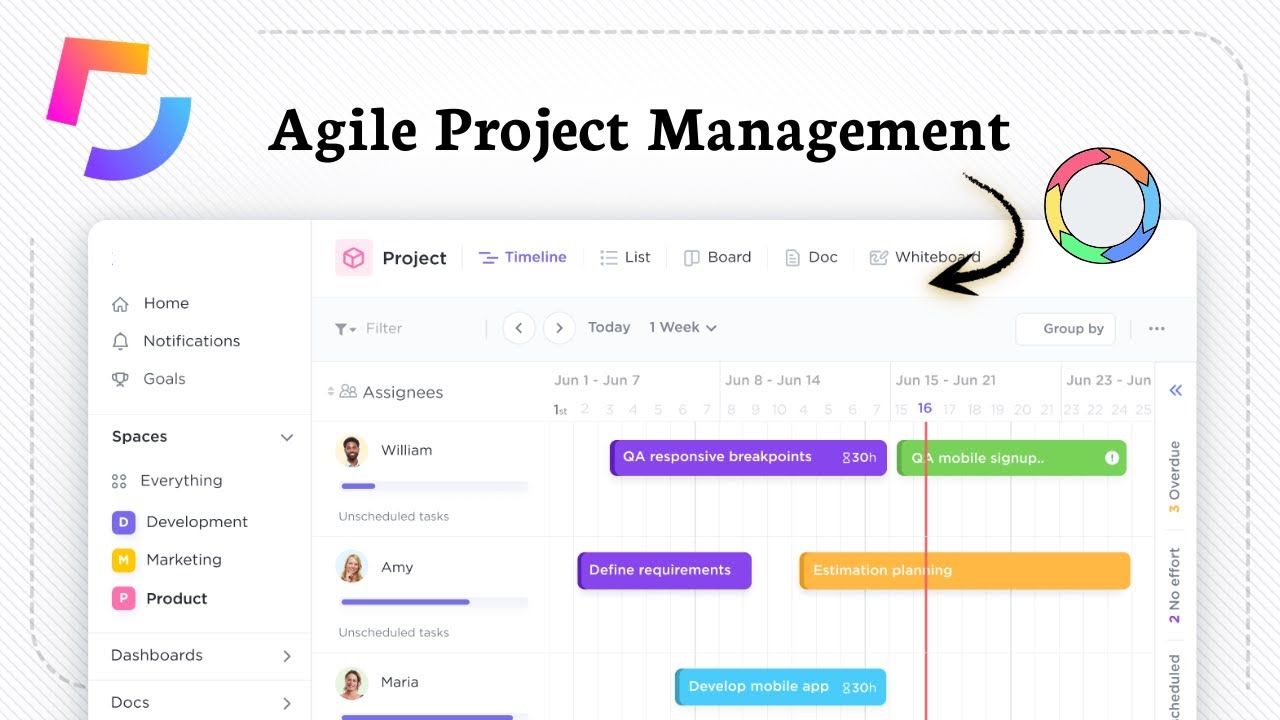Viewport: 1280px width, 720px height.
Task: Open Goals in sidebar
Action: click(x=165, y=379)
